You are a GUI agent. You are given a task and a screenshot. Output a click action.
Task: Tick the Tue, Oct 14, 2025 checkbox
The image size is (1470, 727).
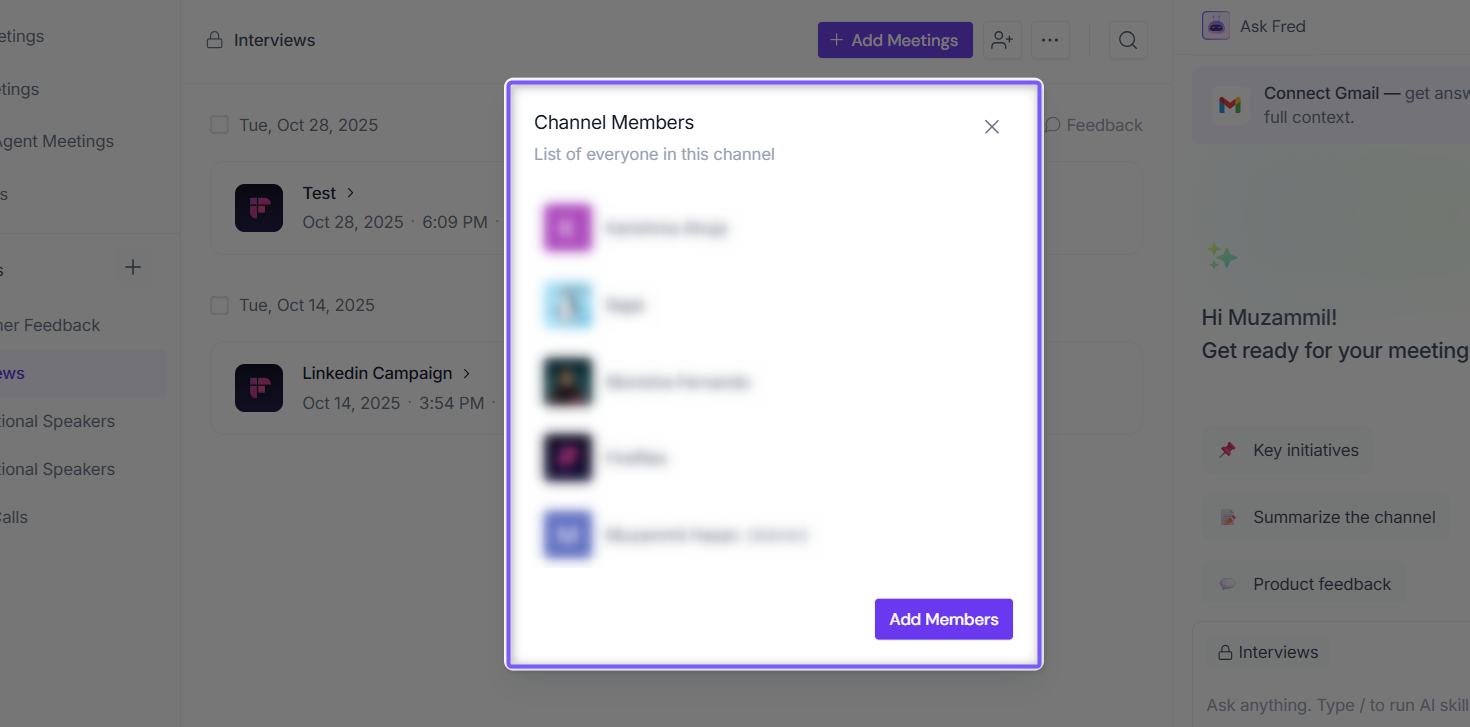(x=219, y=305)
